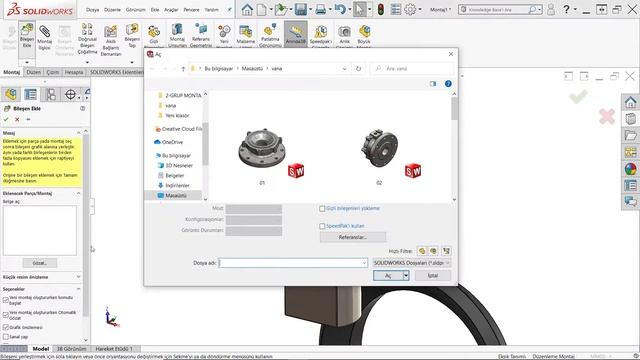
Task: Check the Sanal yap checkbox
Action: pyautogui.click(x=6, y=337)
